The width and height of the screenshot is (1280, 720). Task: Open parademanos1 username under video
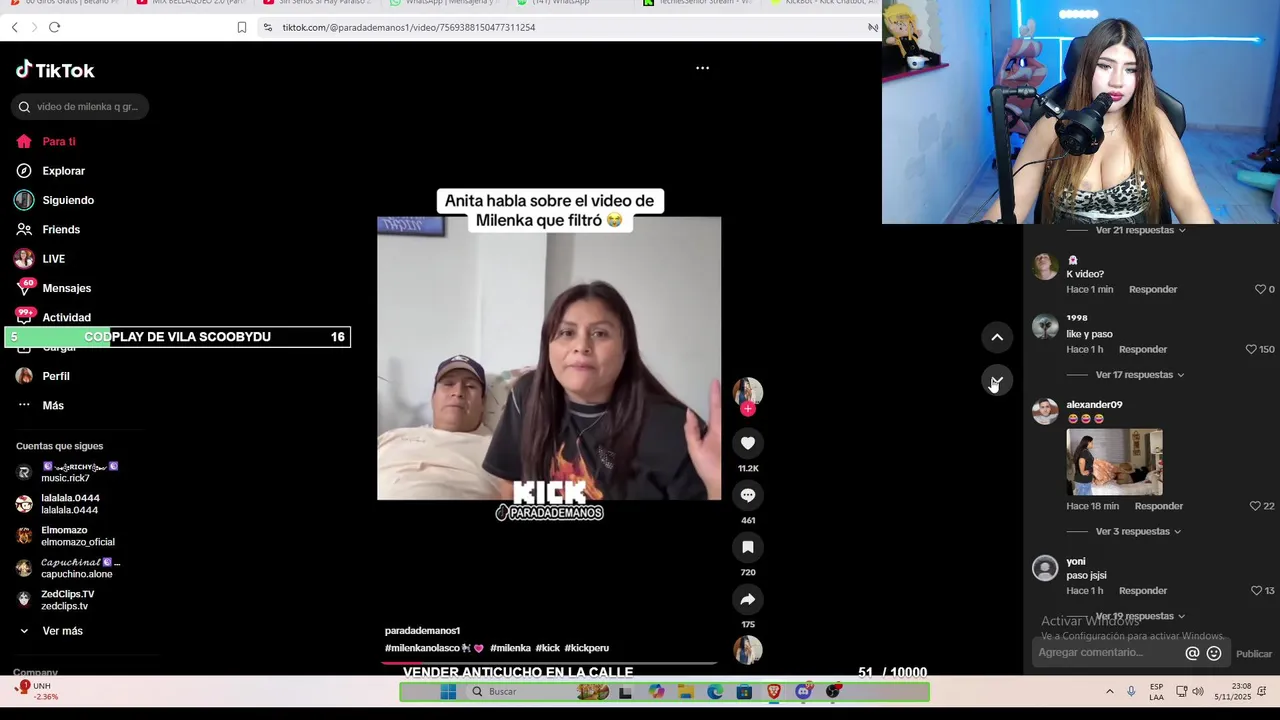423,631
